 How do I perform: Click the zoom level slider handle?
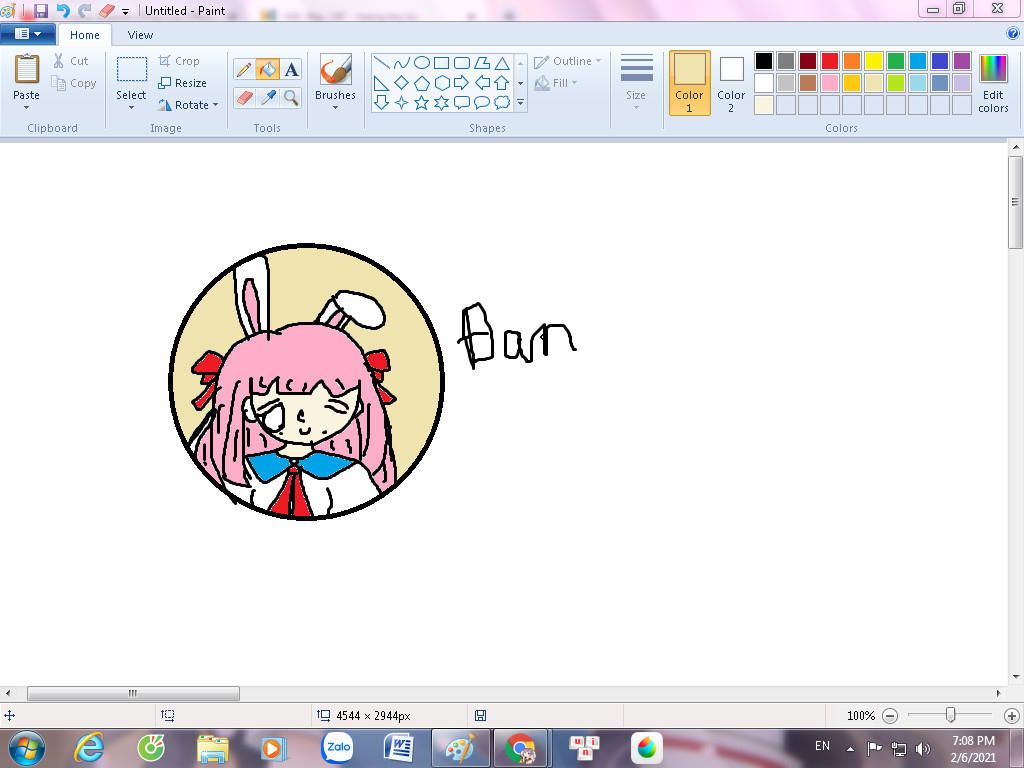pos(951,715)
